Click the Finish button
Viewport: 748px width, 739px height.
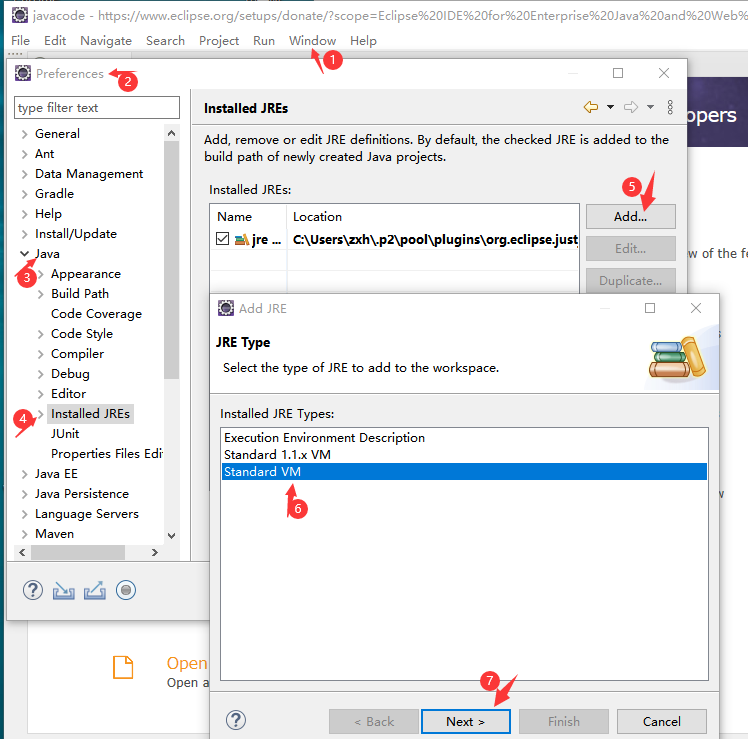tap(564, 721)
